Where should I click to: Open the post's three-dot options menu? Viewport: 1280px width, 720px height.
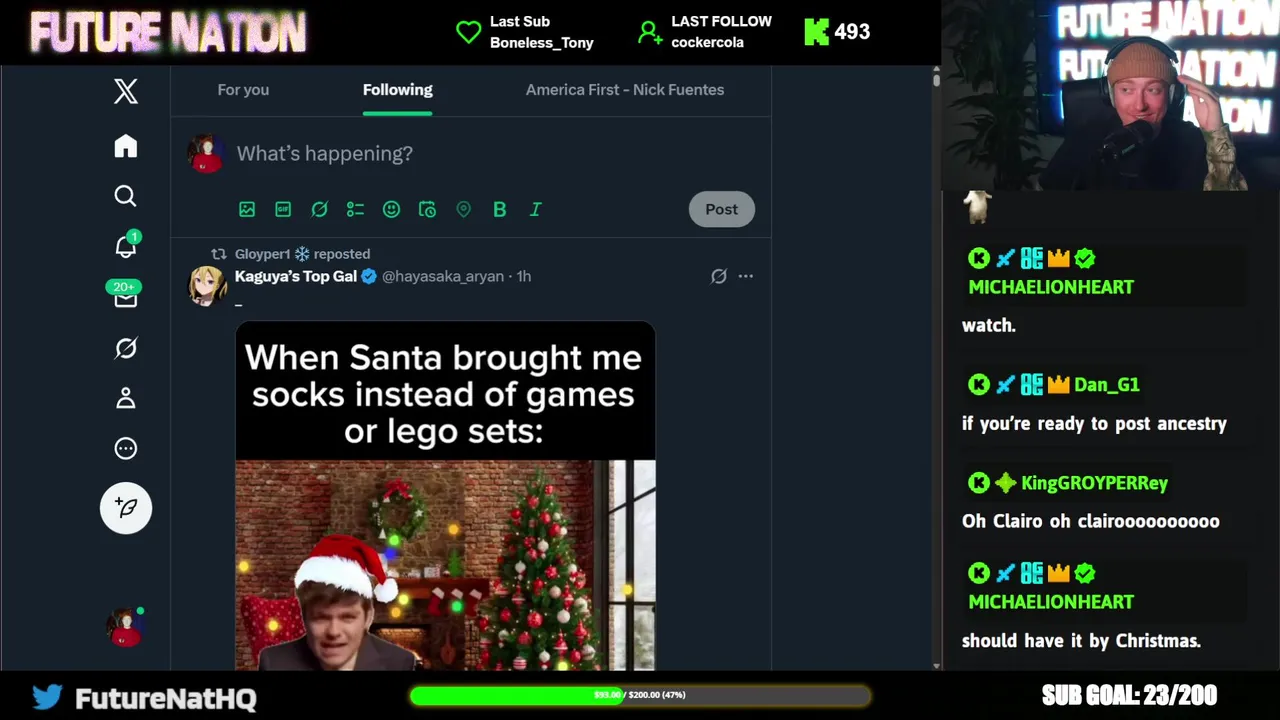point(745,276)
